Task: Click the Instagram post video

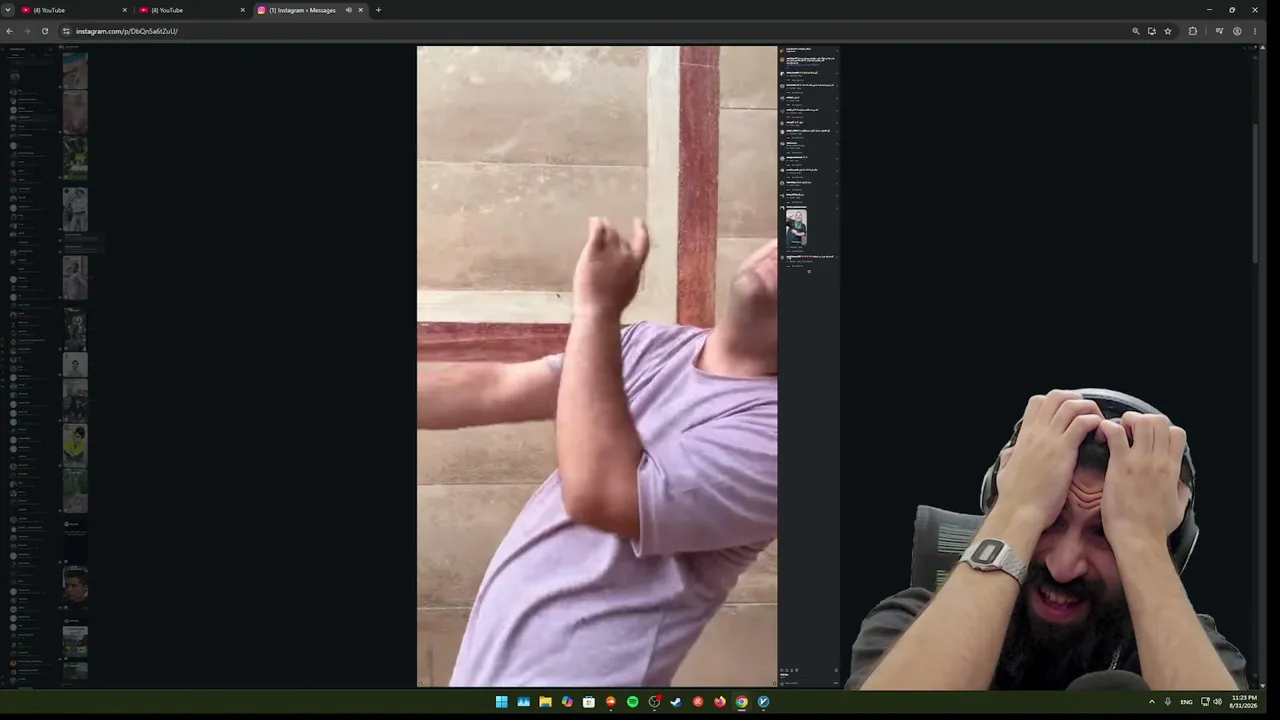Action: 597,366
